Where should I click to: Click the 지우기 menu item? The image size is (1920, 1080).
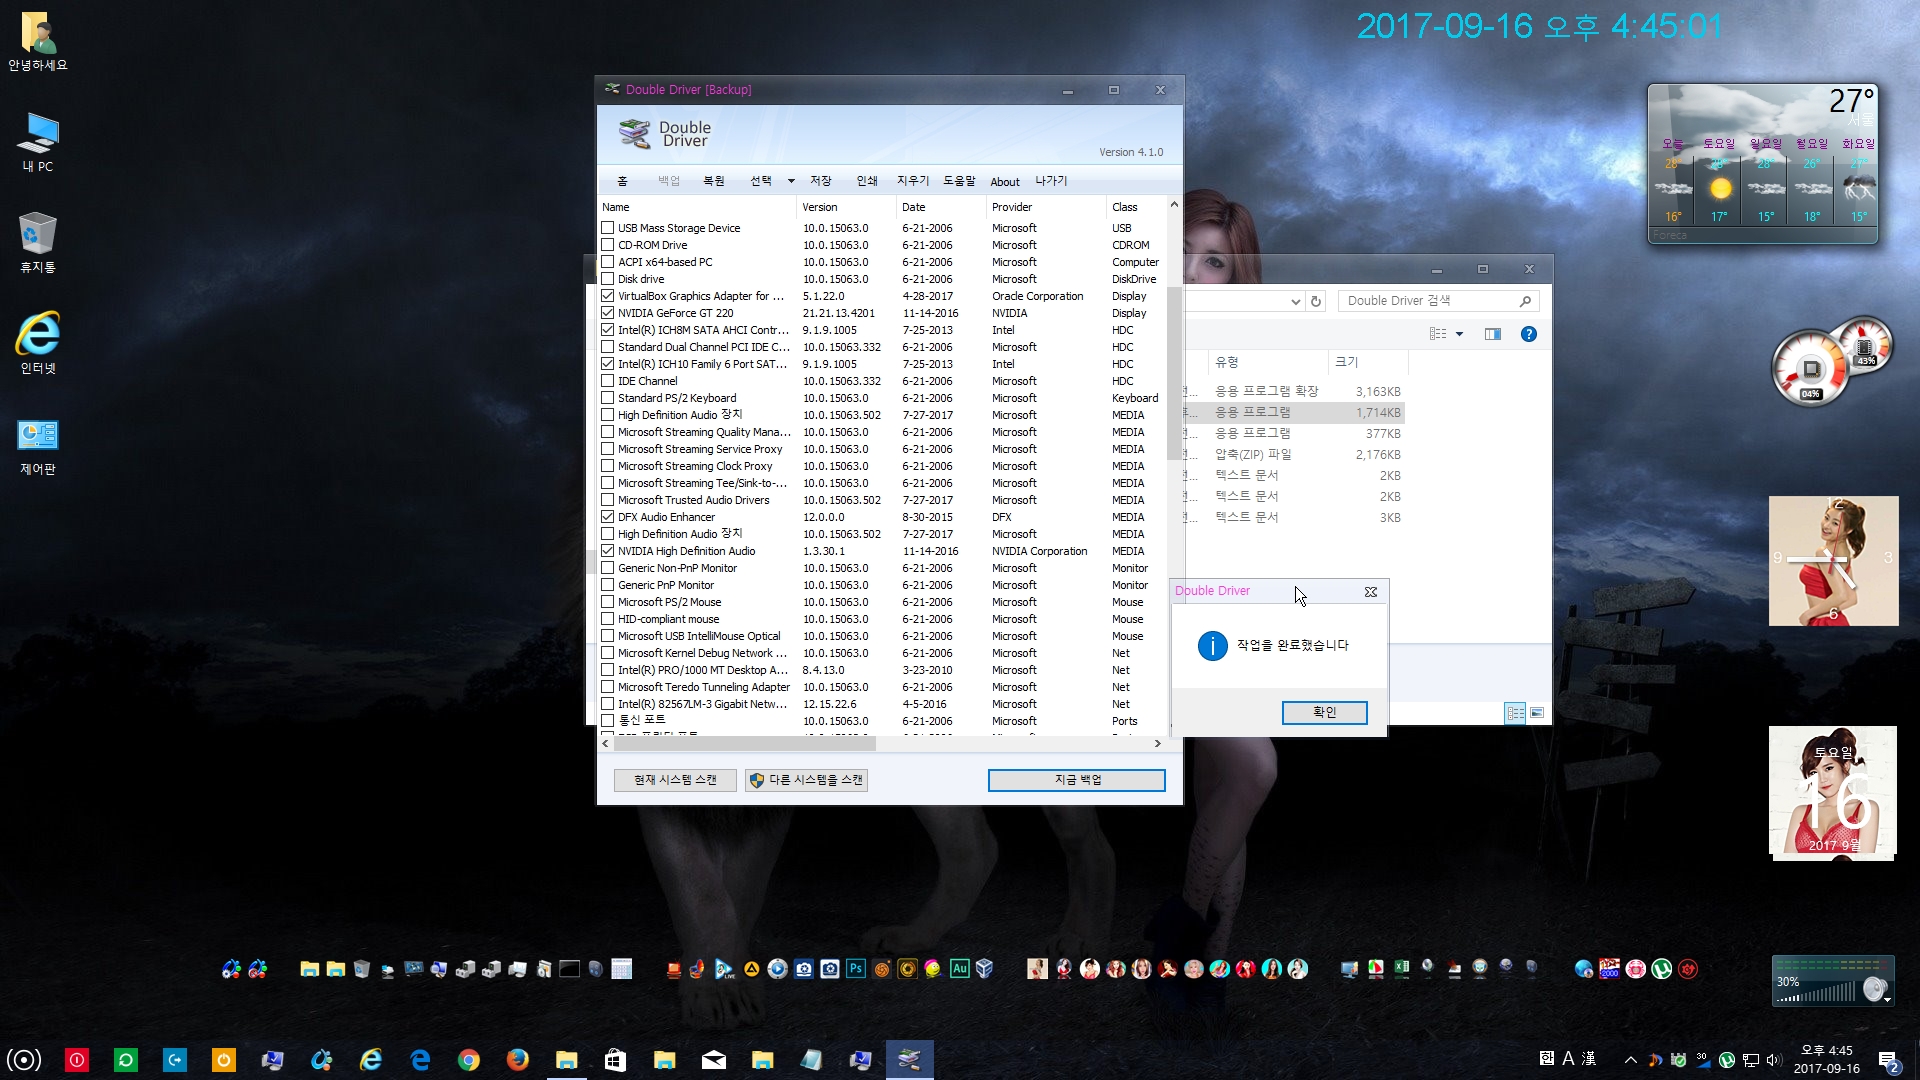(x=913, y=181)
